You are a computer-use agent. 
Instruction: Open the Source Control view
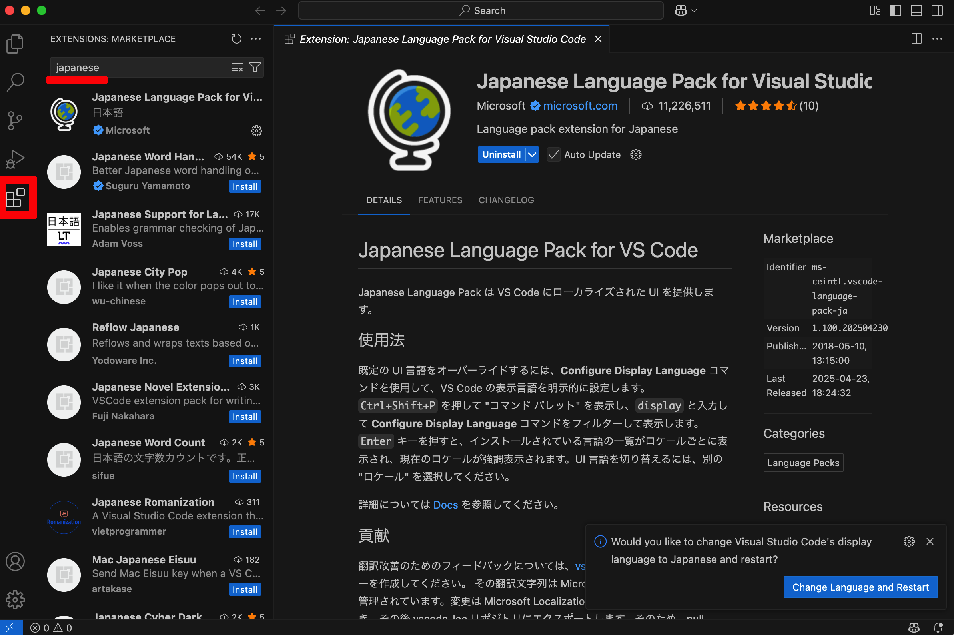[15, 120]
